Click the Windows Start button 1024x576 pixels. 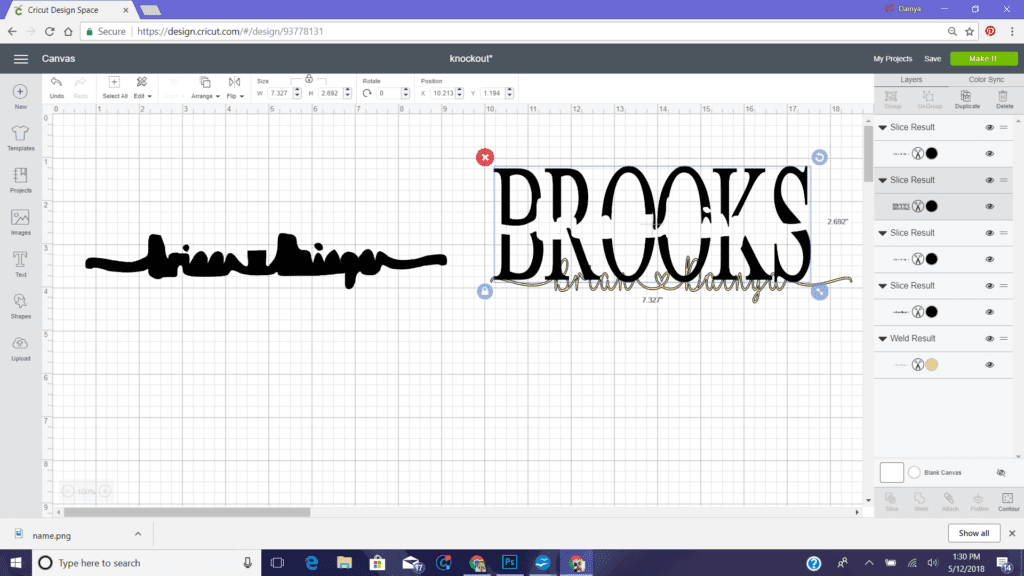[16, 562]
